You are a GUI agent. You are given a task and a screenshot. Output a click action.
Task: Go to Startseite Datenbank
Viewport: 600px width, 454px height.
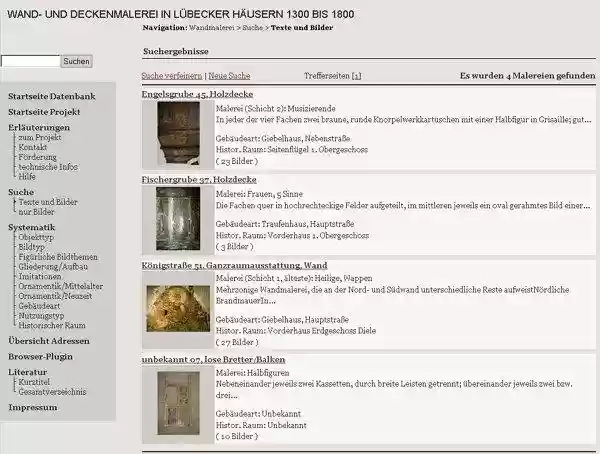point(52,96)
